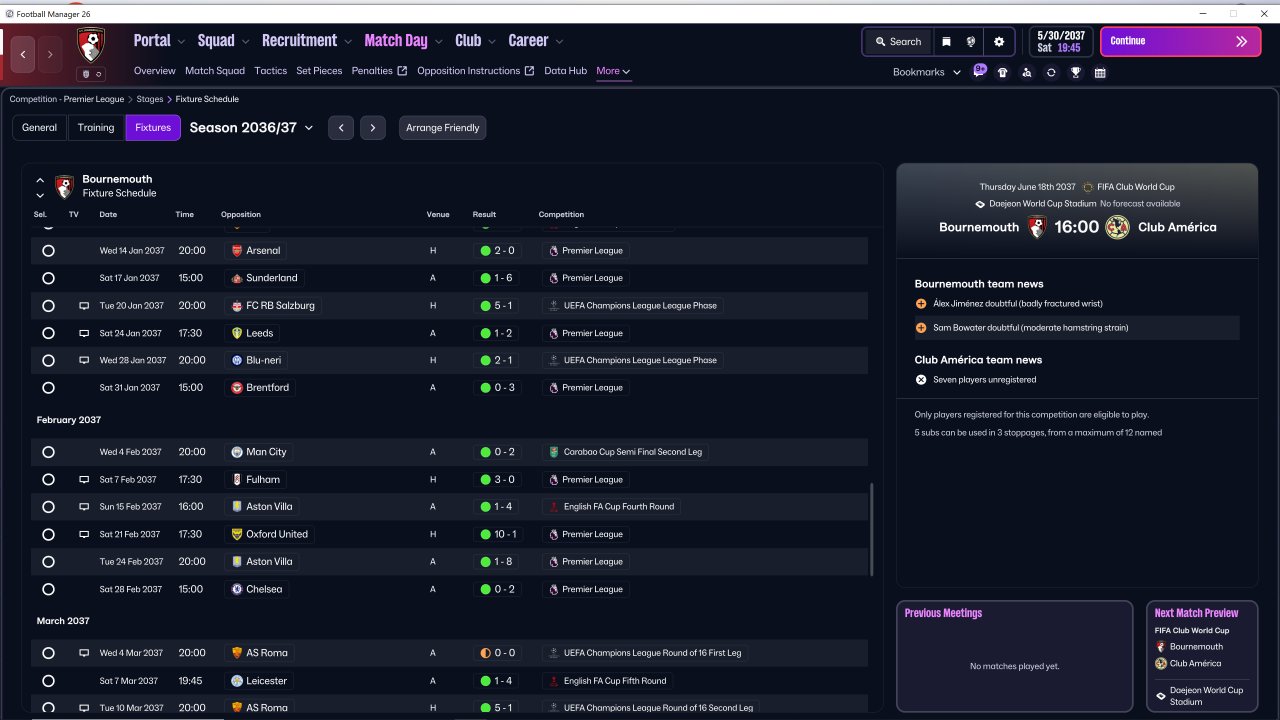This screenshot has height=720, width=1280.
Task: Click the FC RB Salzburg club badge
Action: tap(237, 306)
